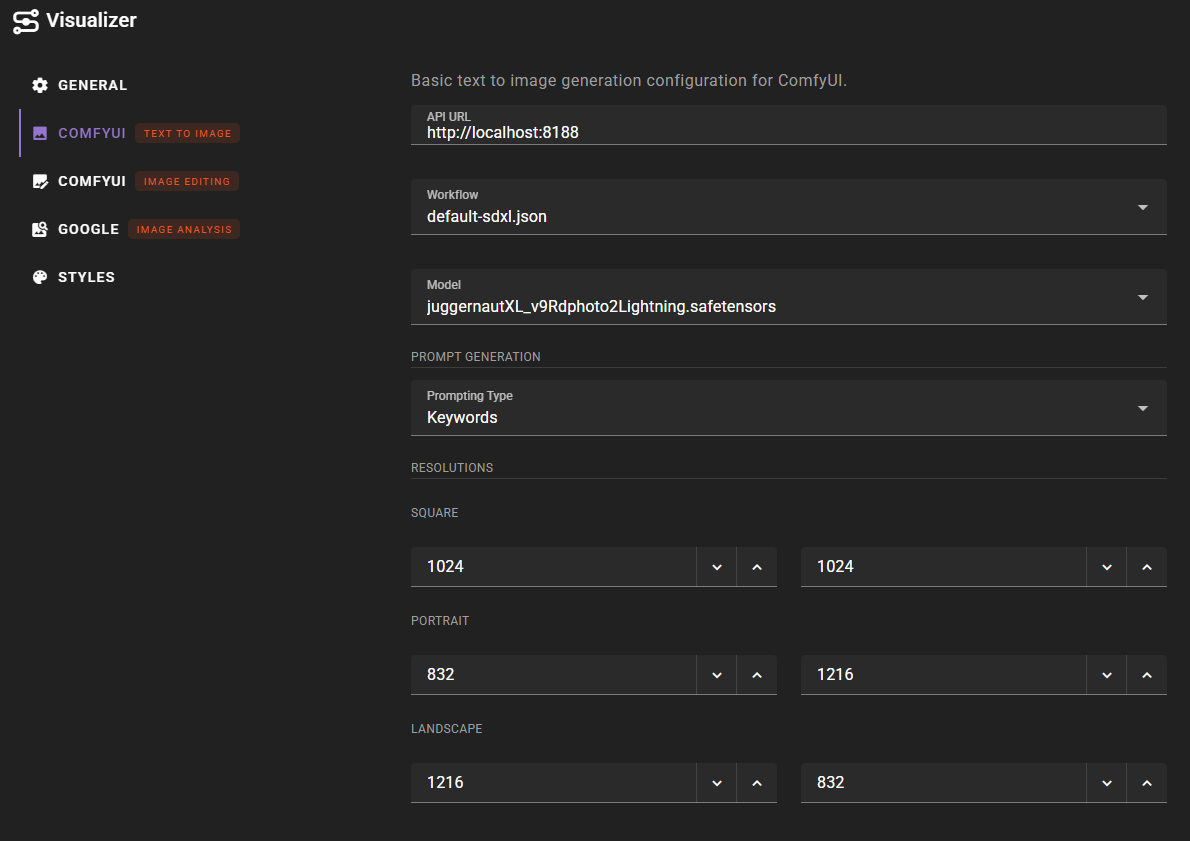Viewport: 1190px width, 841px height.
Task: Decrement the landscape height value 832
Action: pyautogui.click(x=1106, y=782)
